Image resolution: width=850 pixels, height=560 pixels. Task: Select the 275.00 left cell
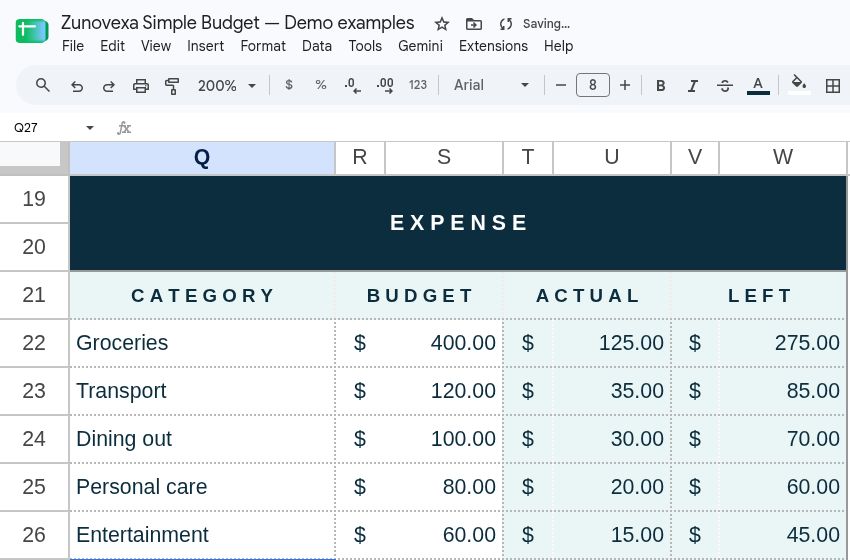tap(783, 343)
